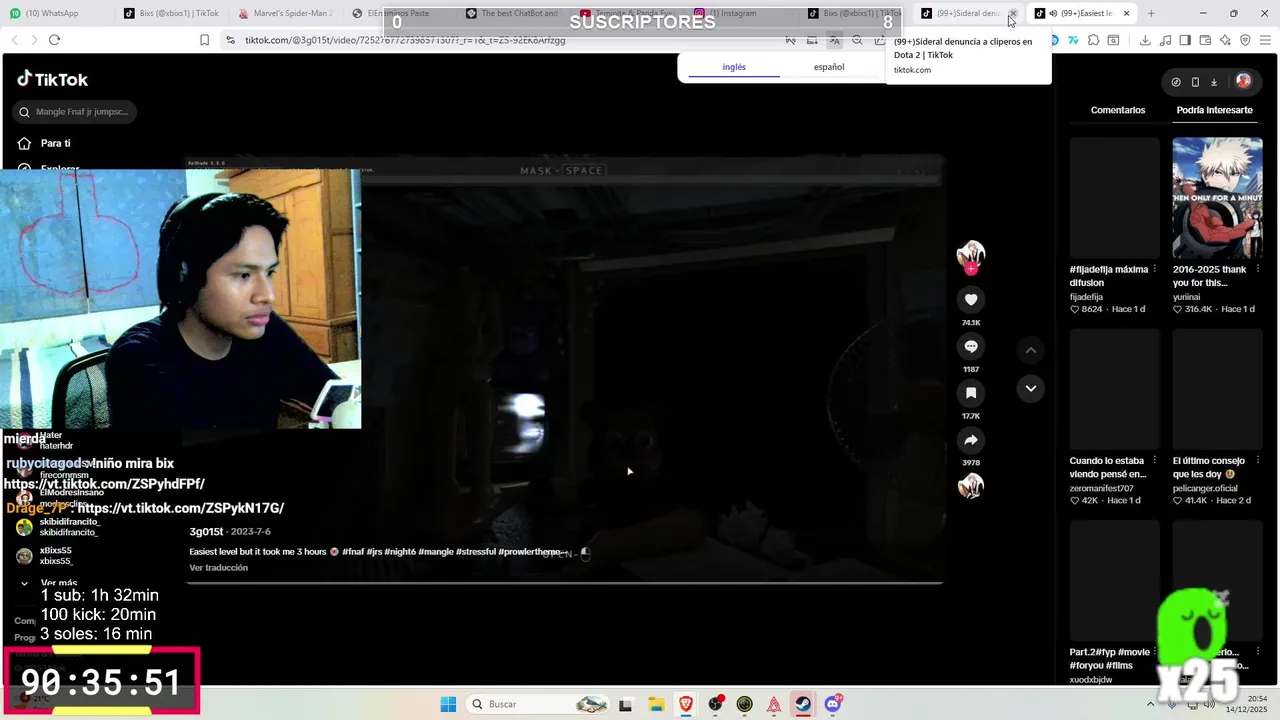Open the #fnaf hashtag
Viewport: 1280px width, 720px height.
353,552
